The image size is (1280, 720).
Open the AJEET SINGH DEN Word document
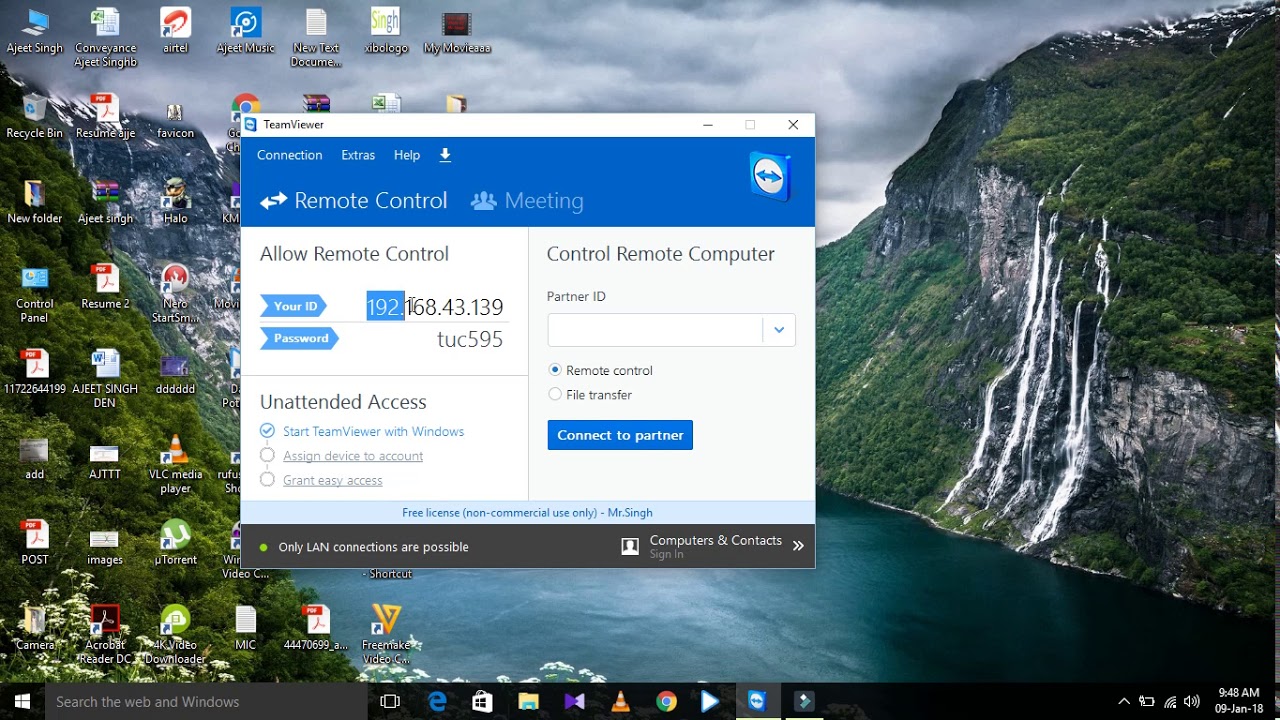coord(105,379)
